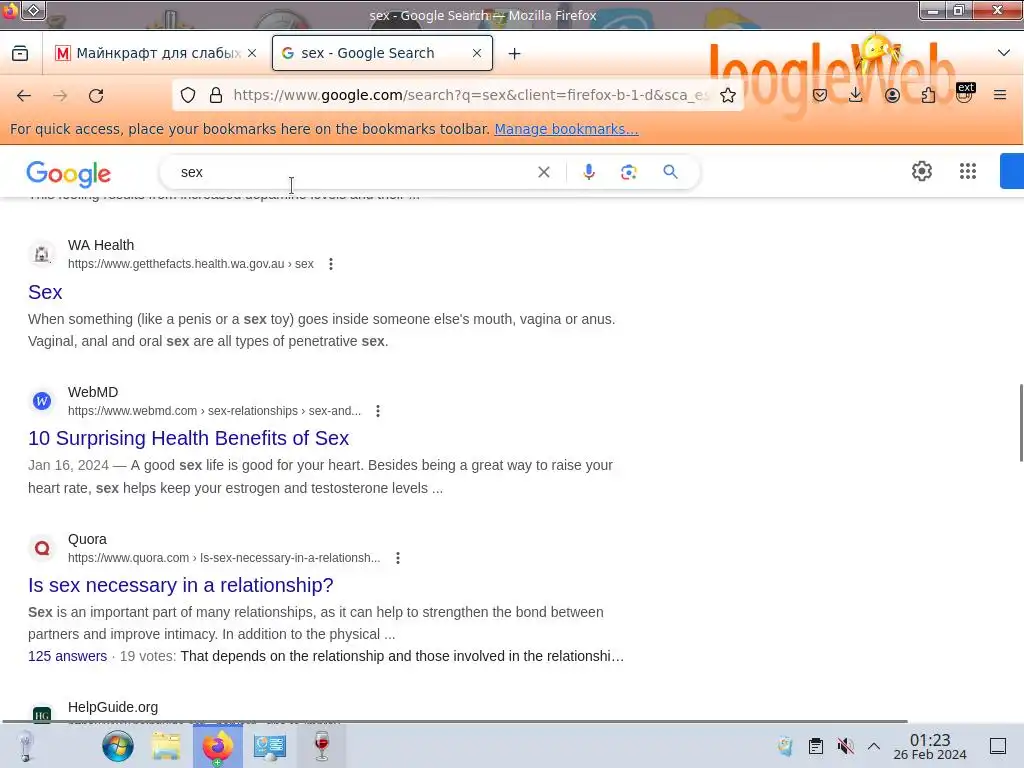1024x768 pixels.
Task: Open more options for Quora result
Action: coord(398,558)
